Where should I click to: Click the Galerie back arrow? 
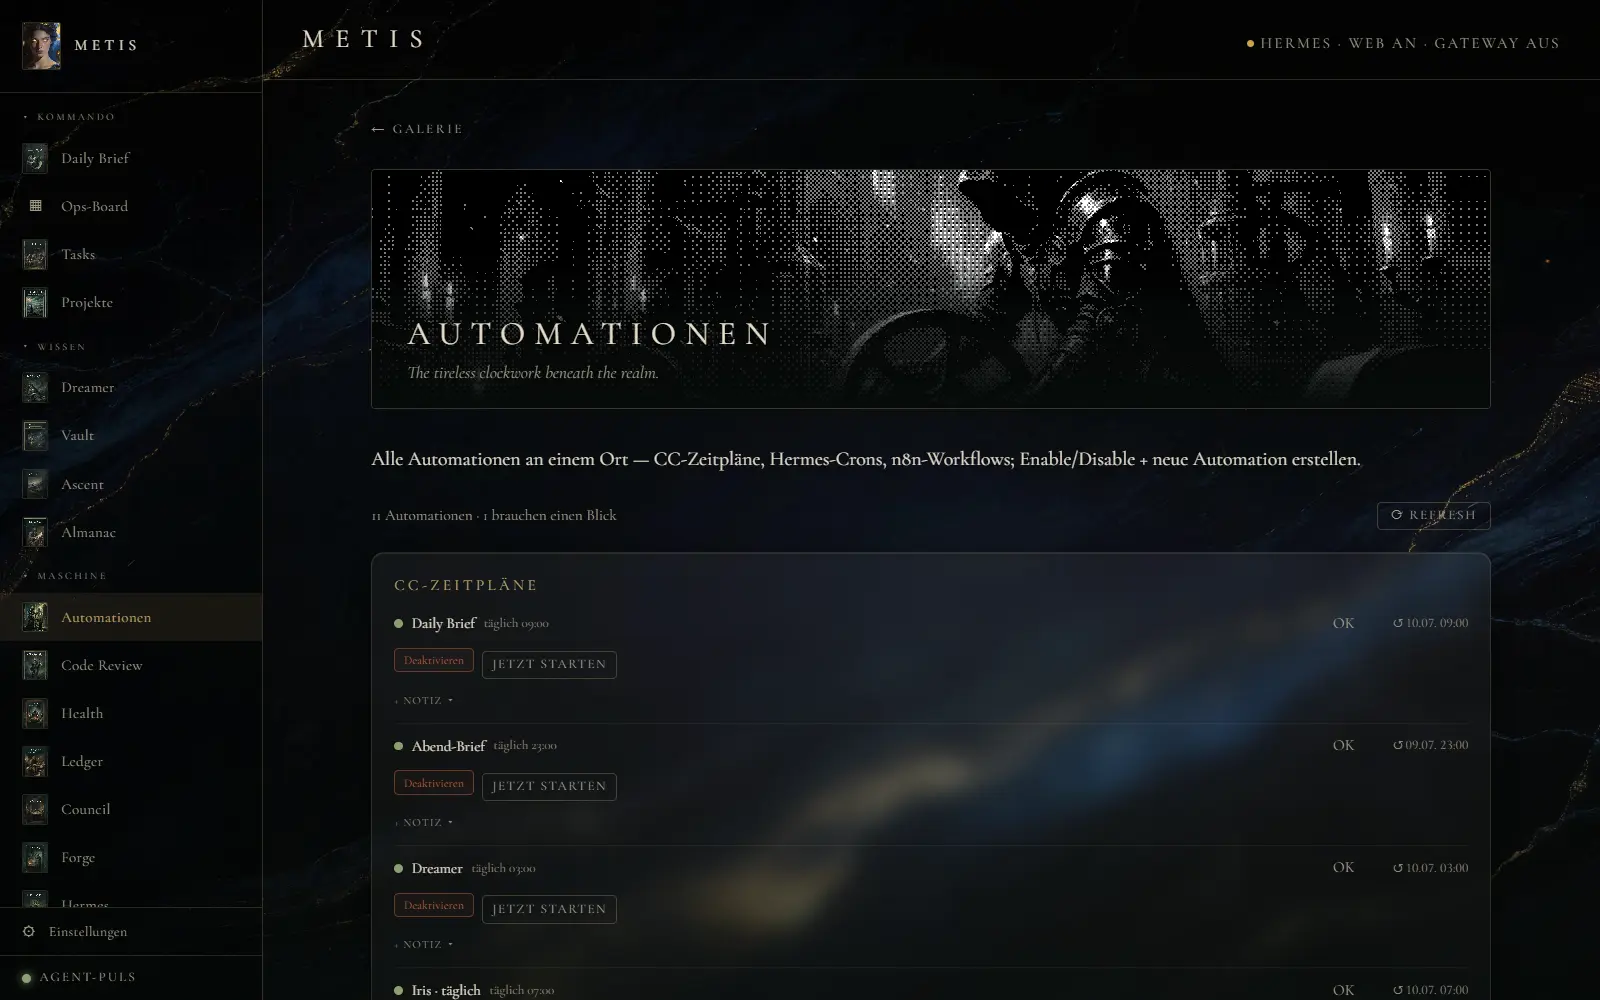(378, 129)
